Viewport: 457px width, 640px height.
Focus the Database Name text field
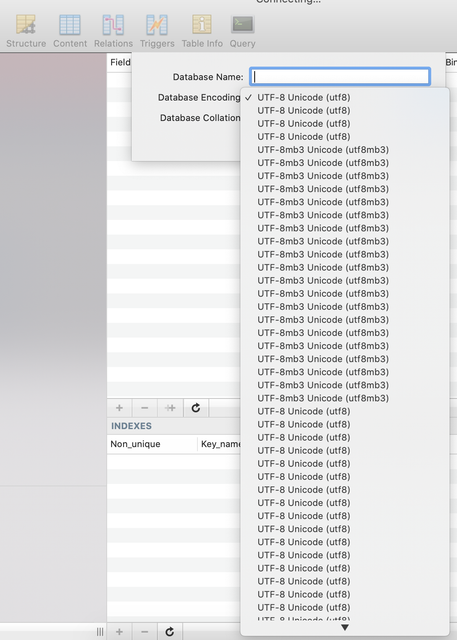click(x=340, y=77)
